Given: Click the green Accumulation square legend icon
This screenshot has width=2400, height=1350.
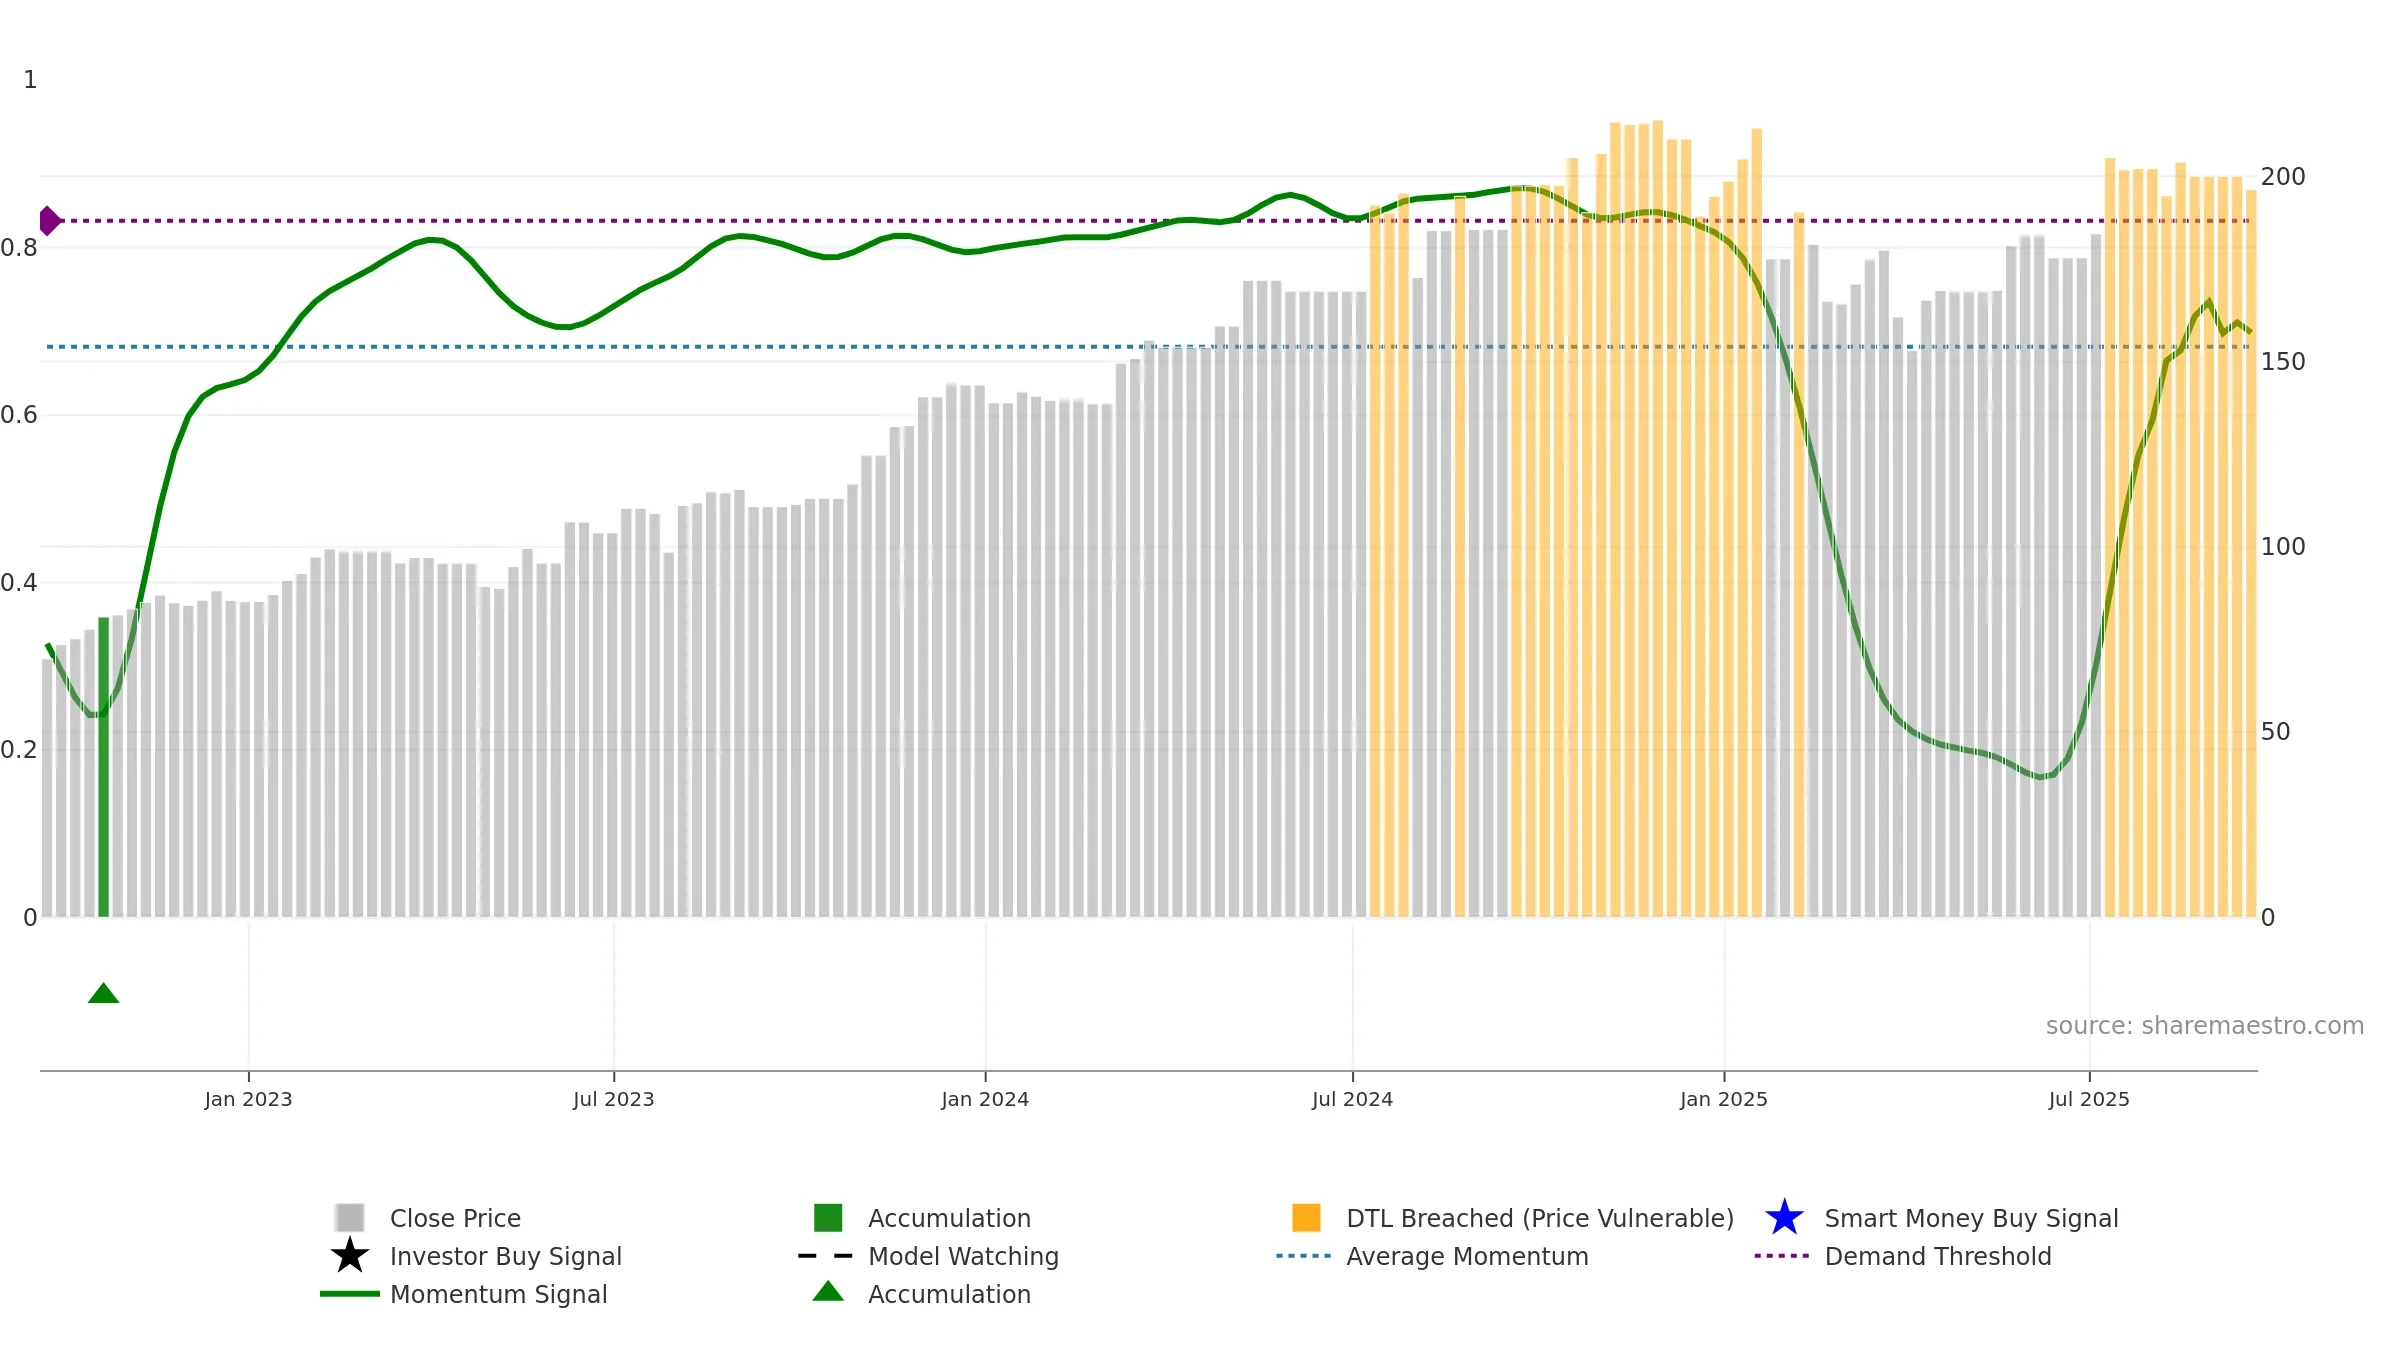Looking at the screenshot, I should 828,1217.
